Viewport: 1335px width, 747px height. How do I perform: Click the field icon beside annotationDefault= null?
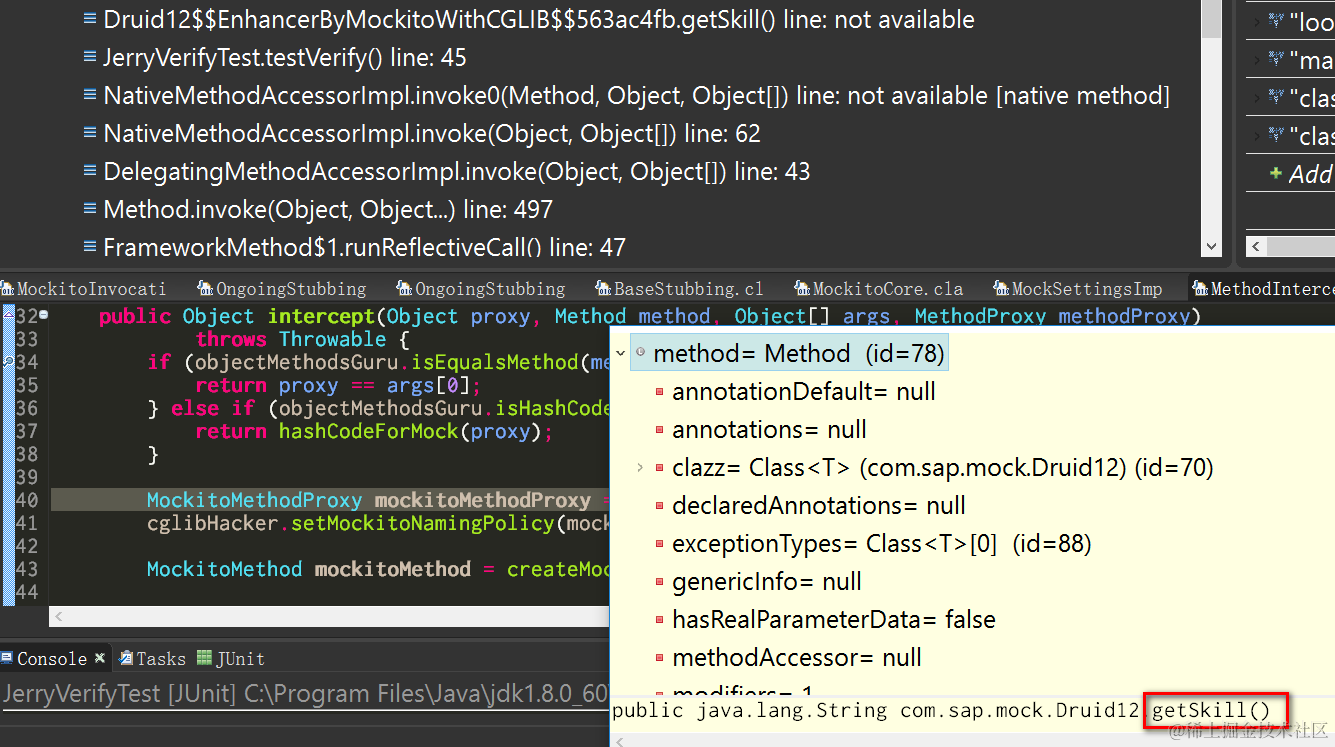point(659,392)
